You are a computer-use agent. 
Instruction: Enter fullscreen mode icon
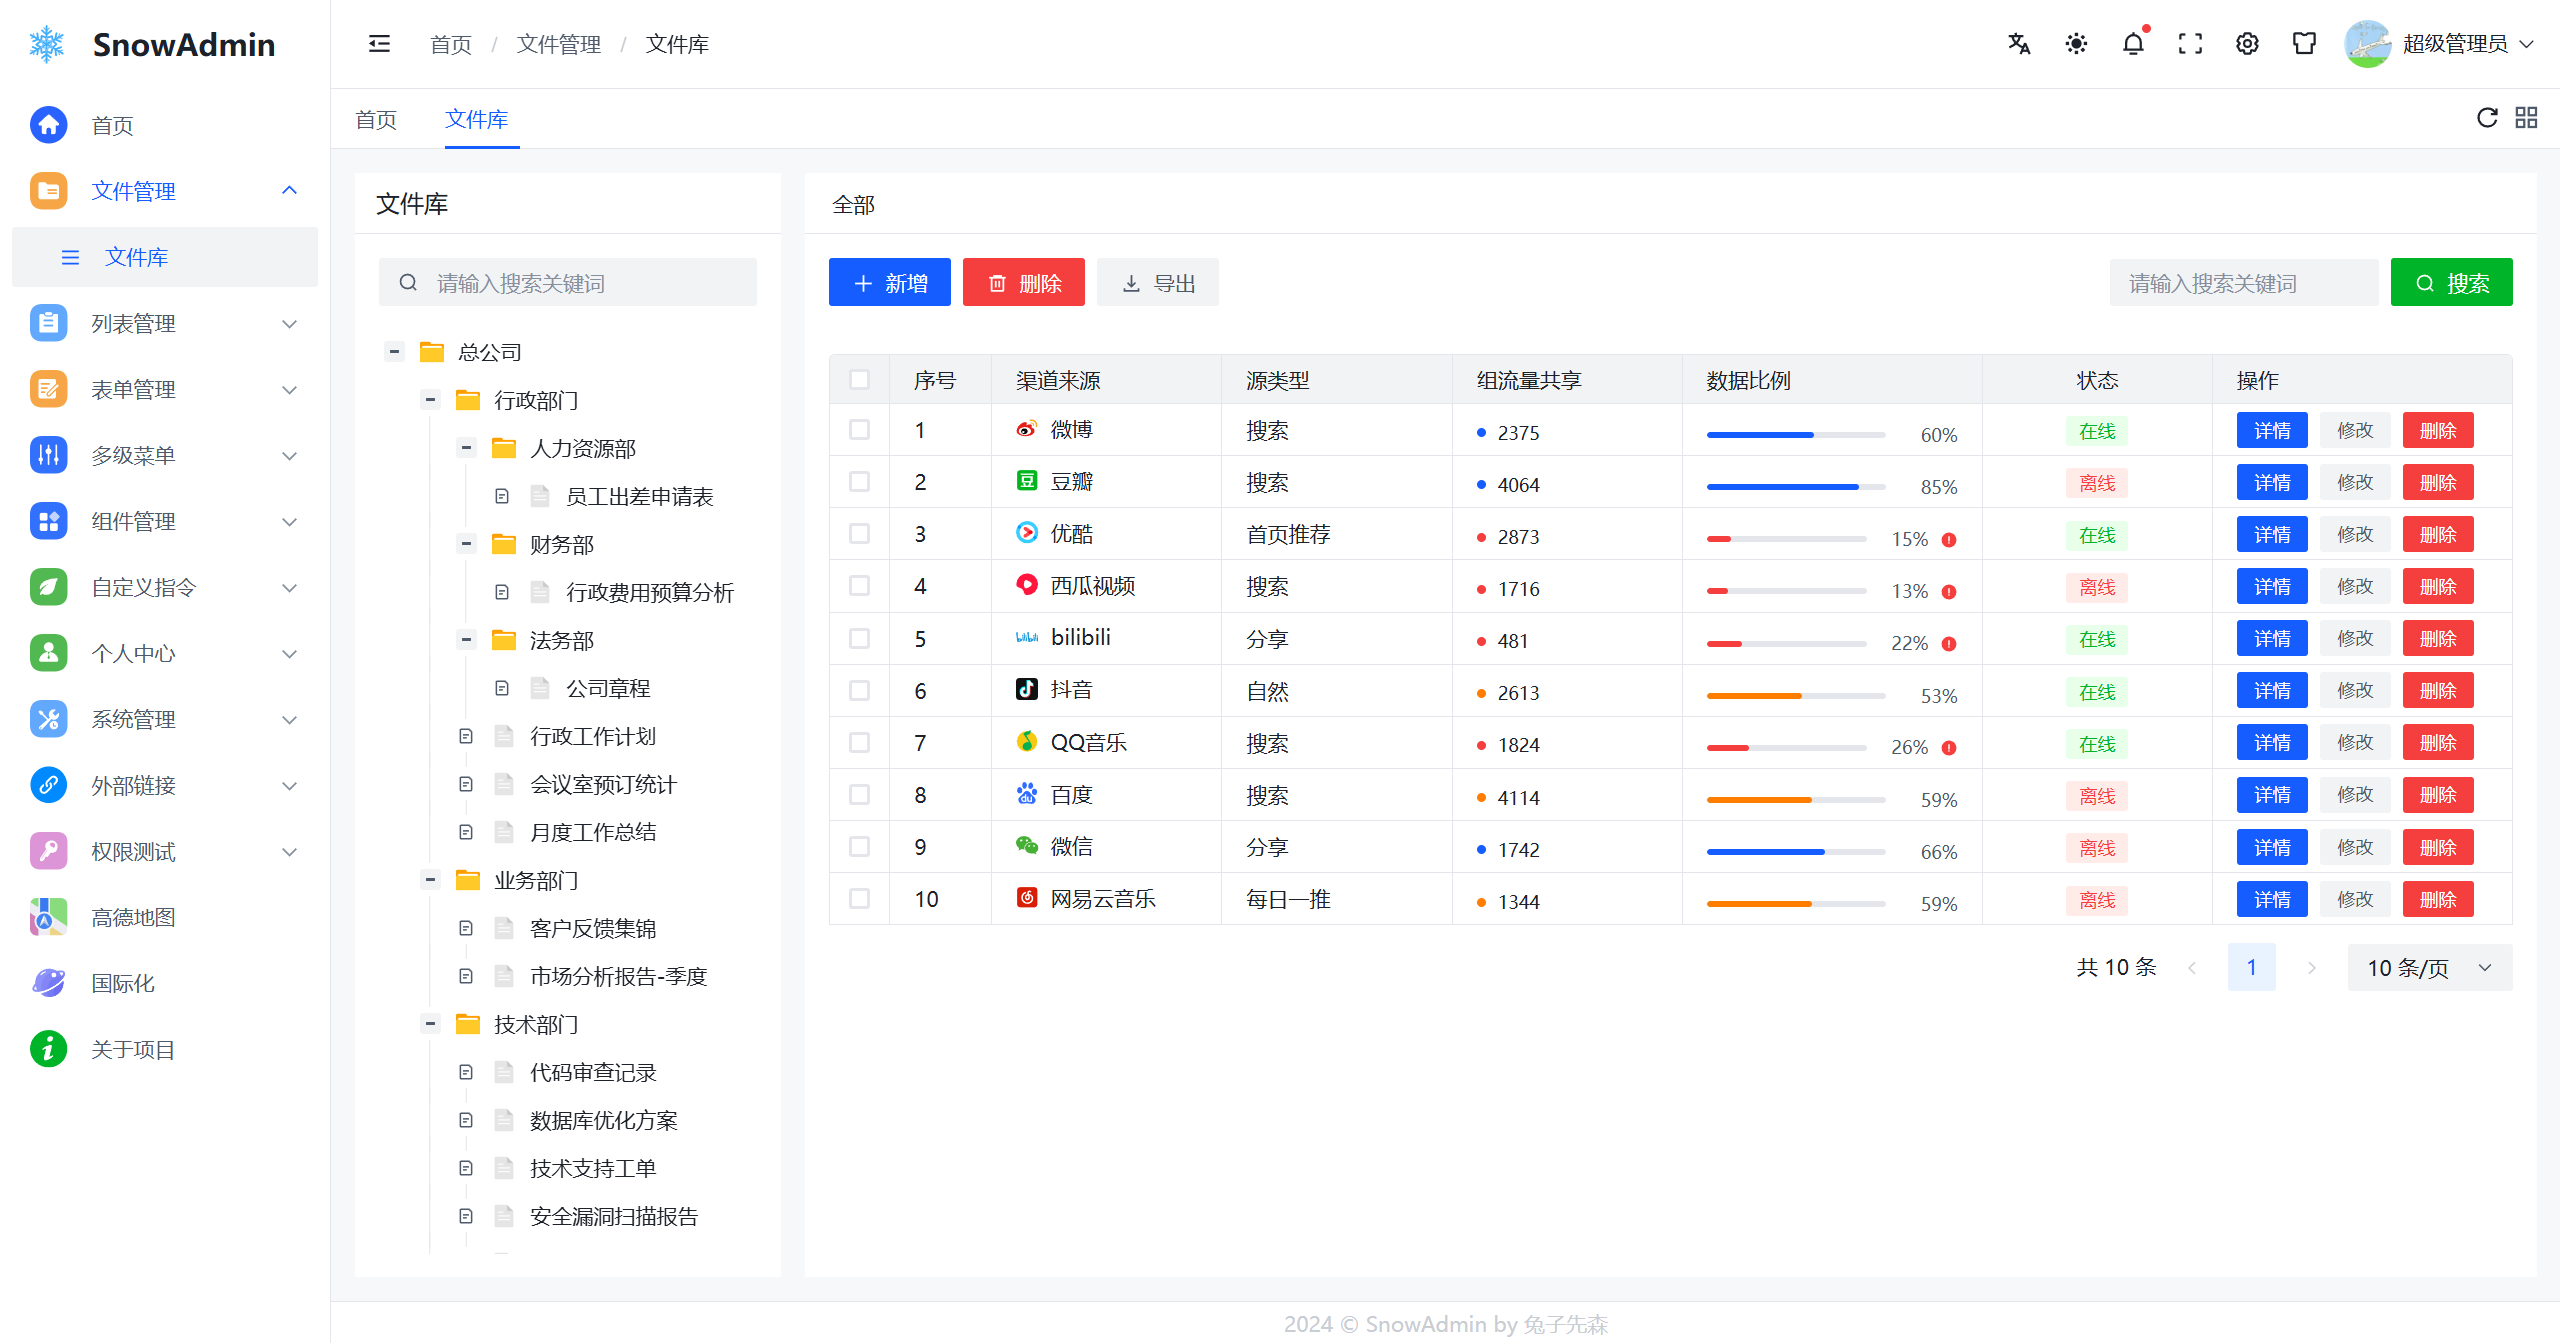2190,44
